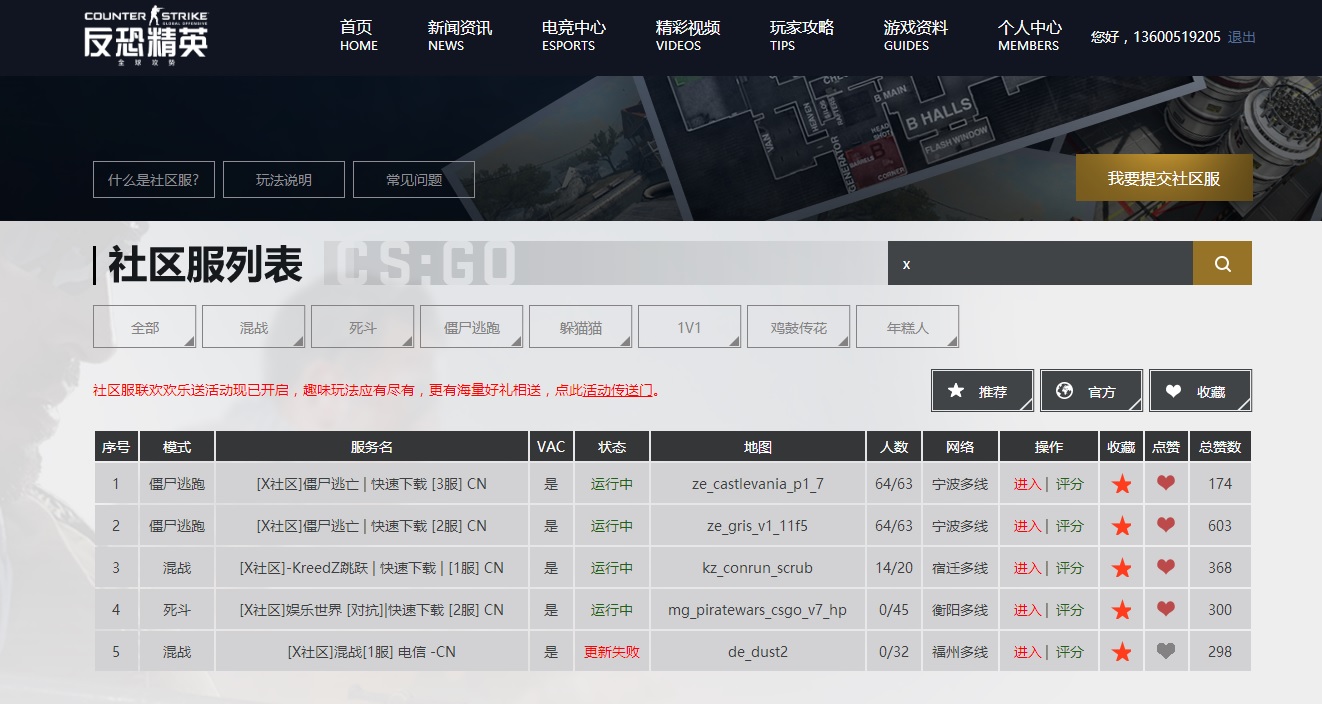
Task: Click the heart icon on the 收藏 button
Action: tap(1172, 390)
